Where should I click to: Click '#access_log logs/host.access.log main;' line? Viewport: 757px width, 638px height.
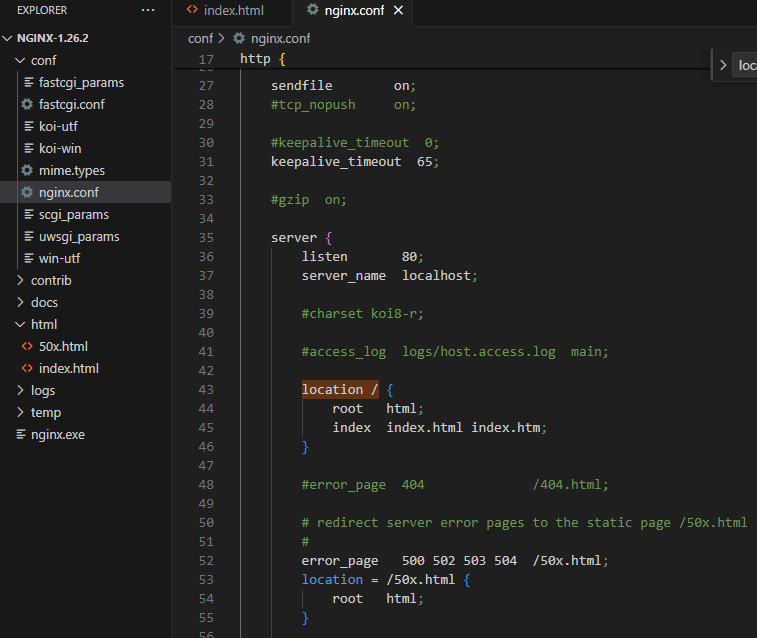(455, 352)
